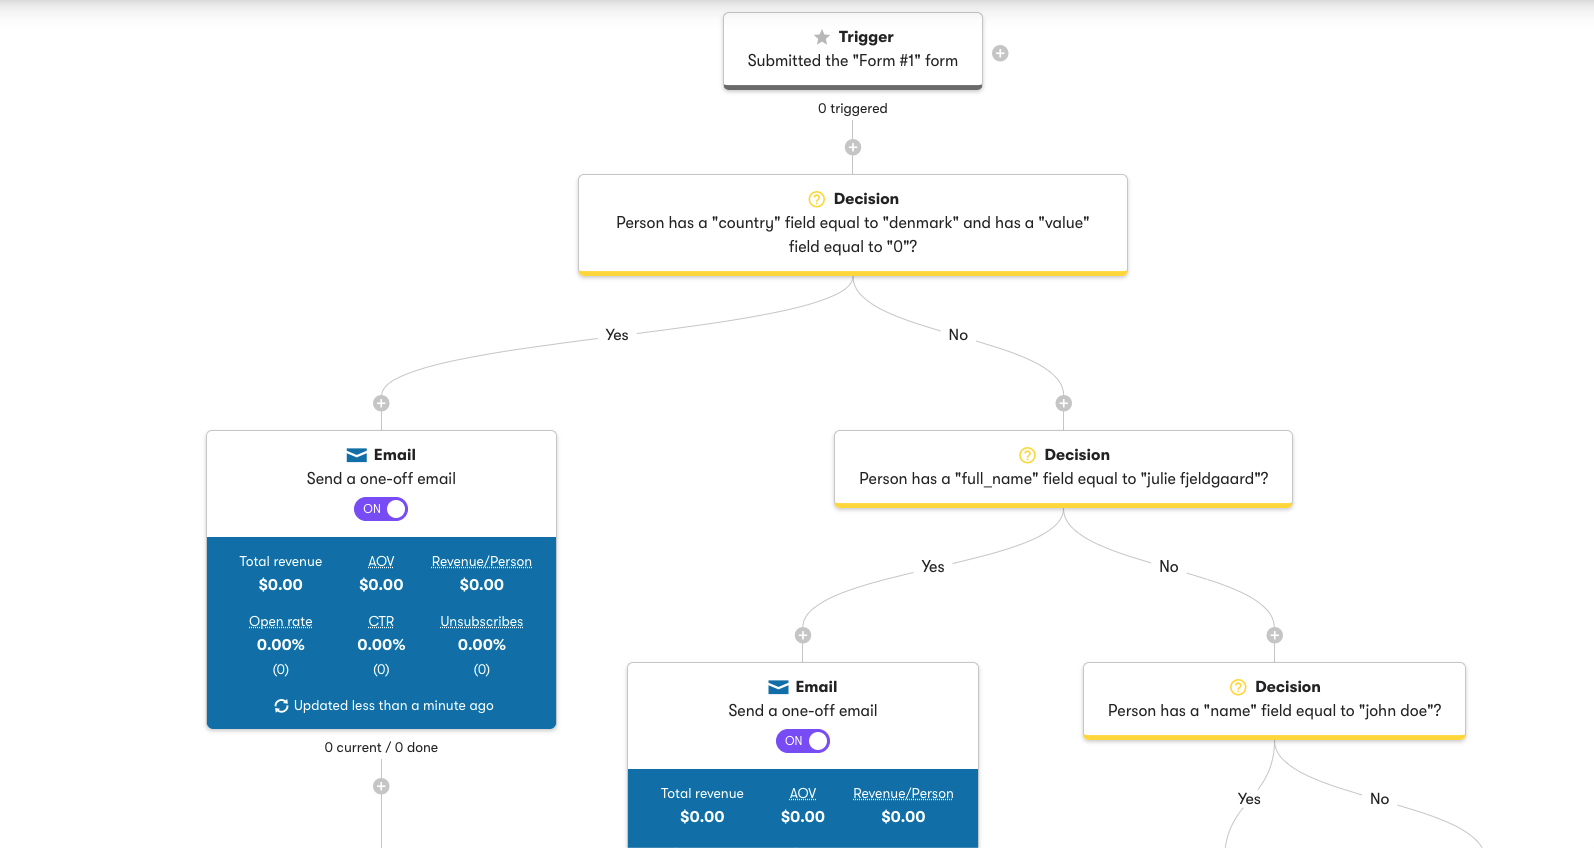Click the CTR label in left Email stats

[381, 622]
